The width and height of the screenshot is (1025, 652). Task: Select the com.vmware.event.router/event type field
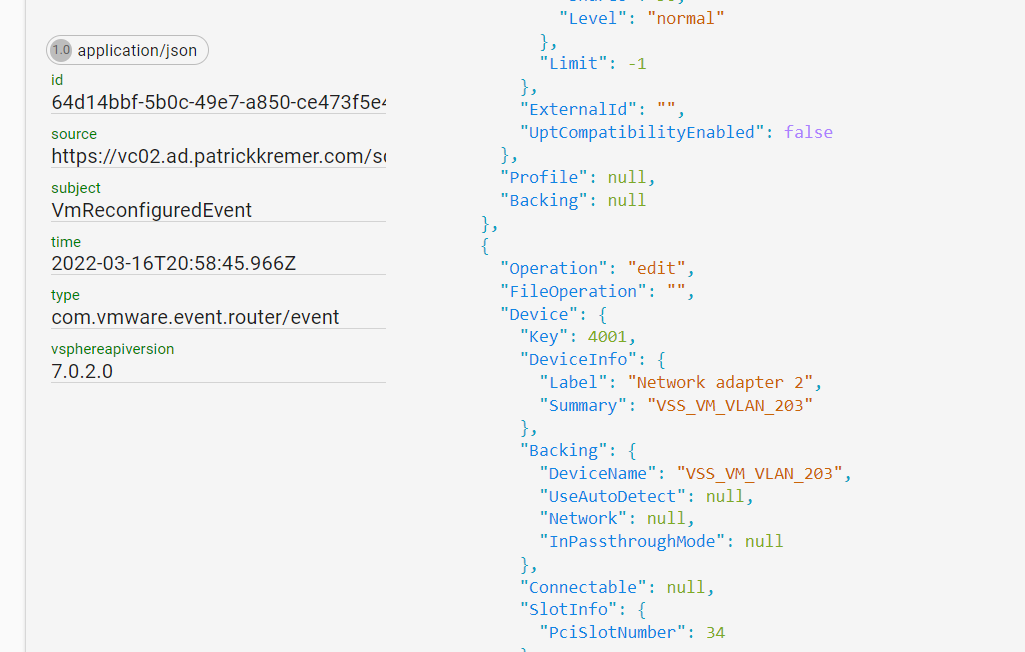tap(195, 317)
